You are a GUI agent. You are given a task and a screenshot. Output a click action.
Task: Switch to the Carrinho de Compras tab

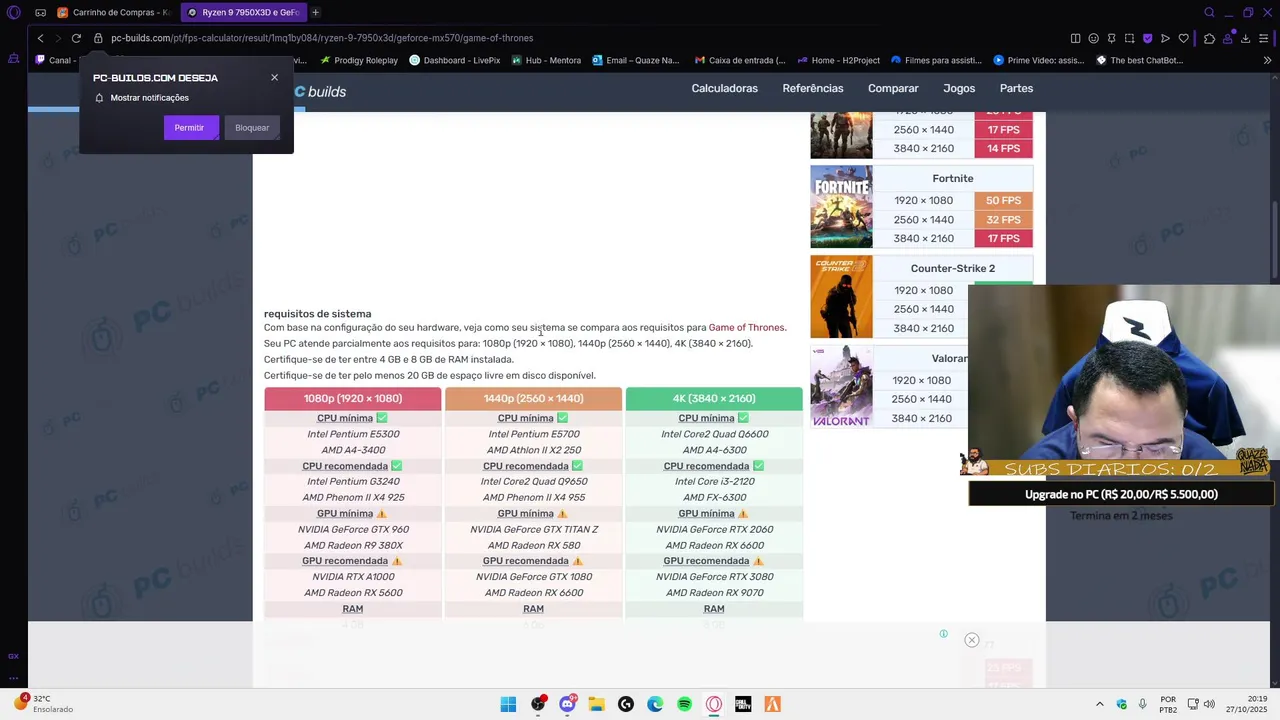114,12
